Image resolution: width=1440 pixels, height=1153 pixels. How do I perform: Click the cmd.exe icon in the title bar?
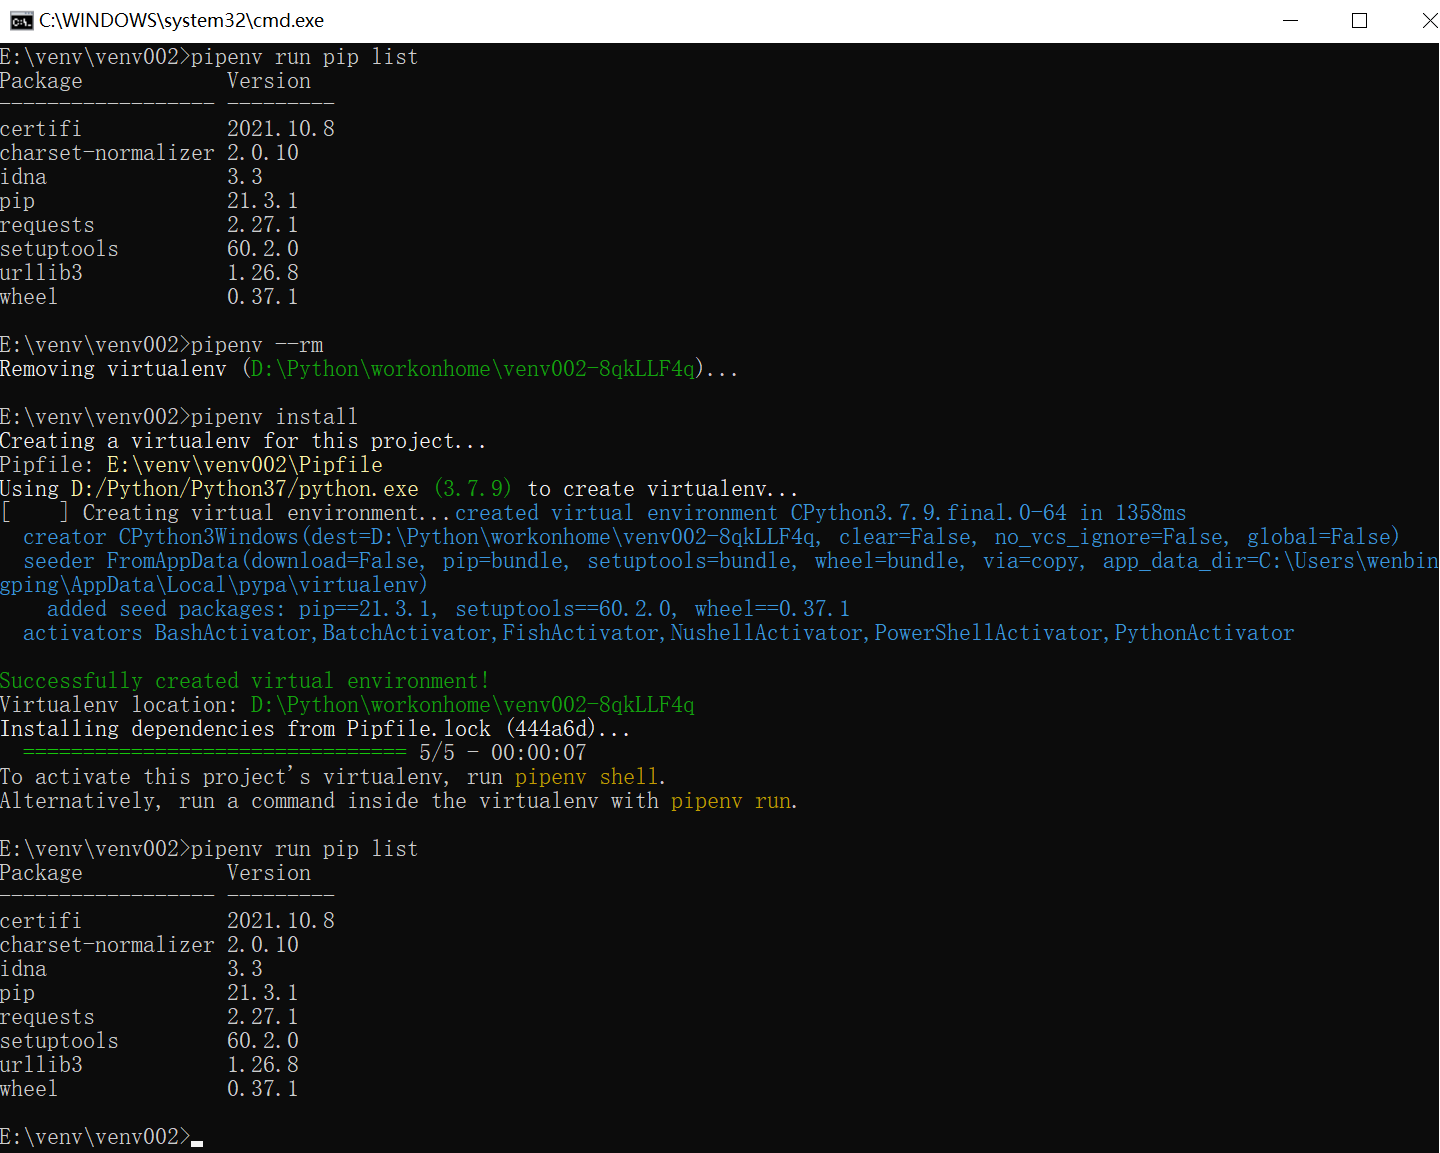tap(21, 21)
